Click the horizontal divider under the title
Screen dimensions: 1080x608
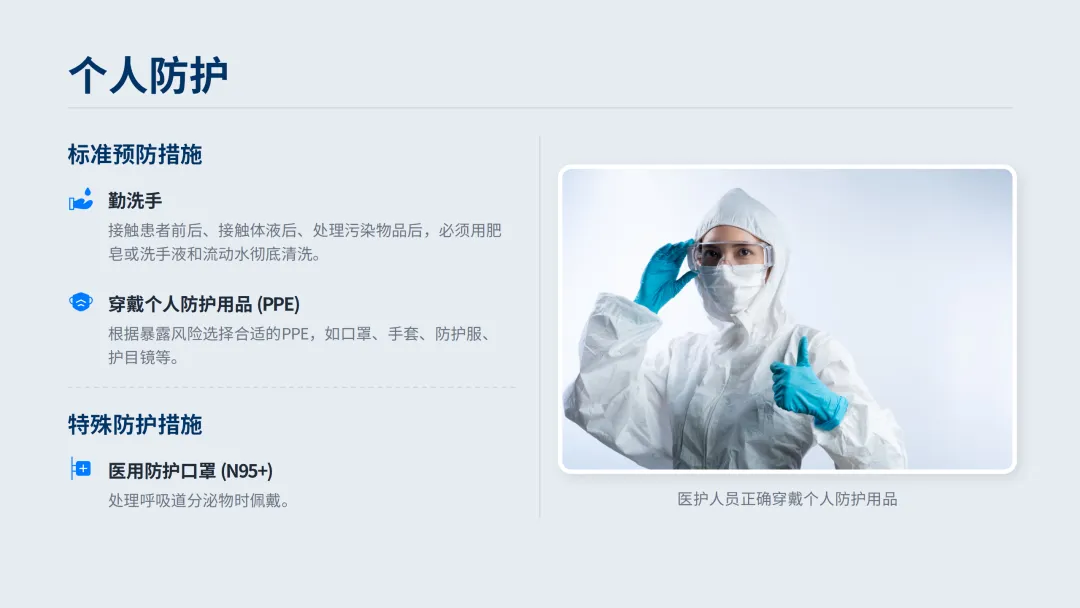[x=540, y=107]
